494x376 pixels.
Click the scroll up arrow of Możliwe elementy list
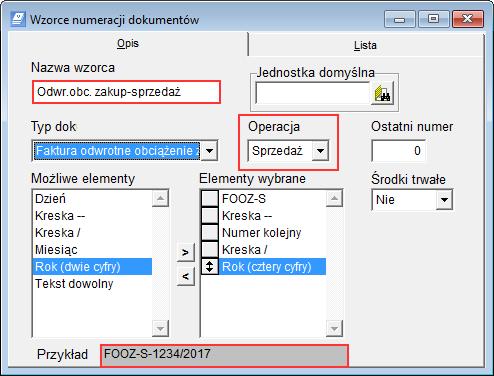tap(160, 199)
